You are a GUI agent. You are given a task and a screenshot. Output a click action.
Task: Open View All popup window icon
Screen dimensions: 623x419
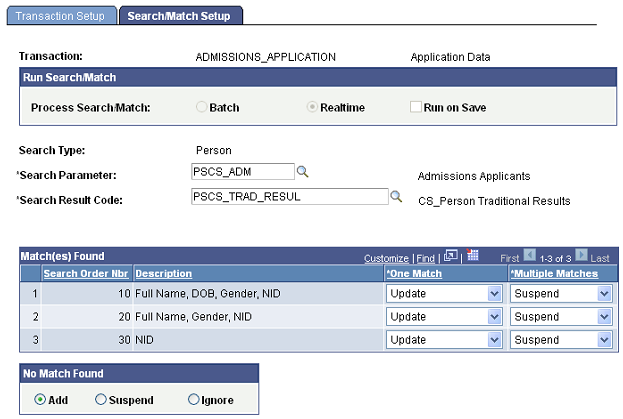point(451,256)
